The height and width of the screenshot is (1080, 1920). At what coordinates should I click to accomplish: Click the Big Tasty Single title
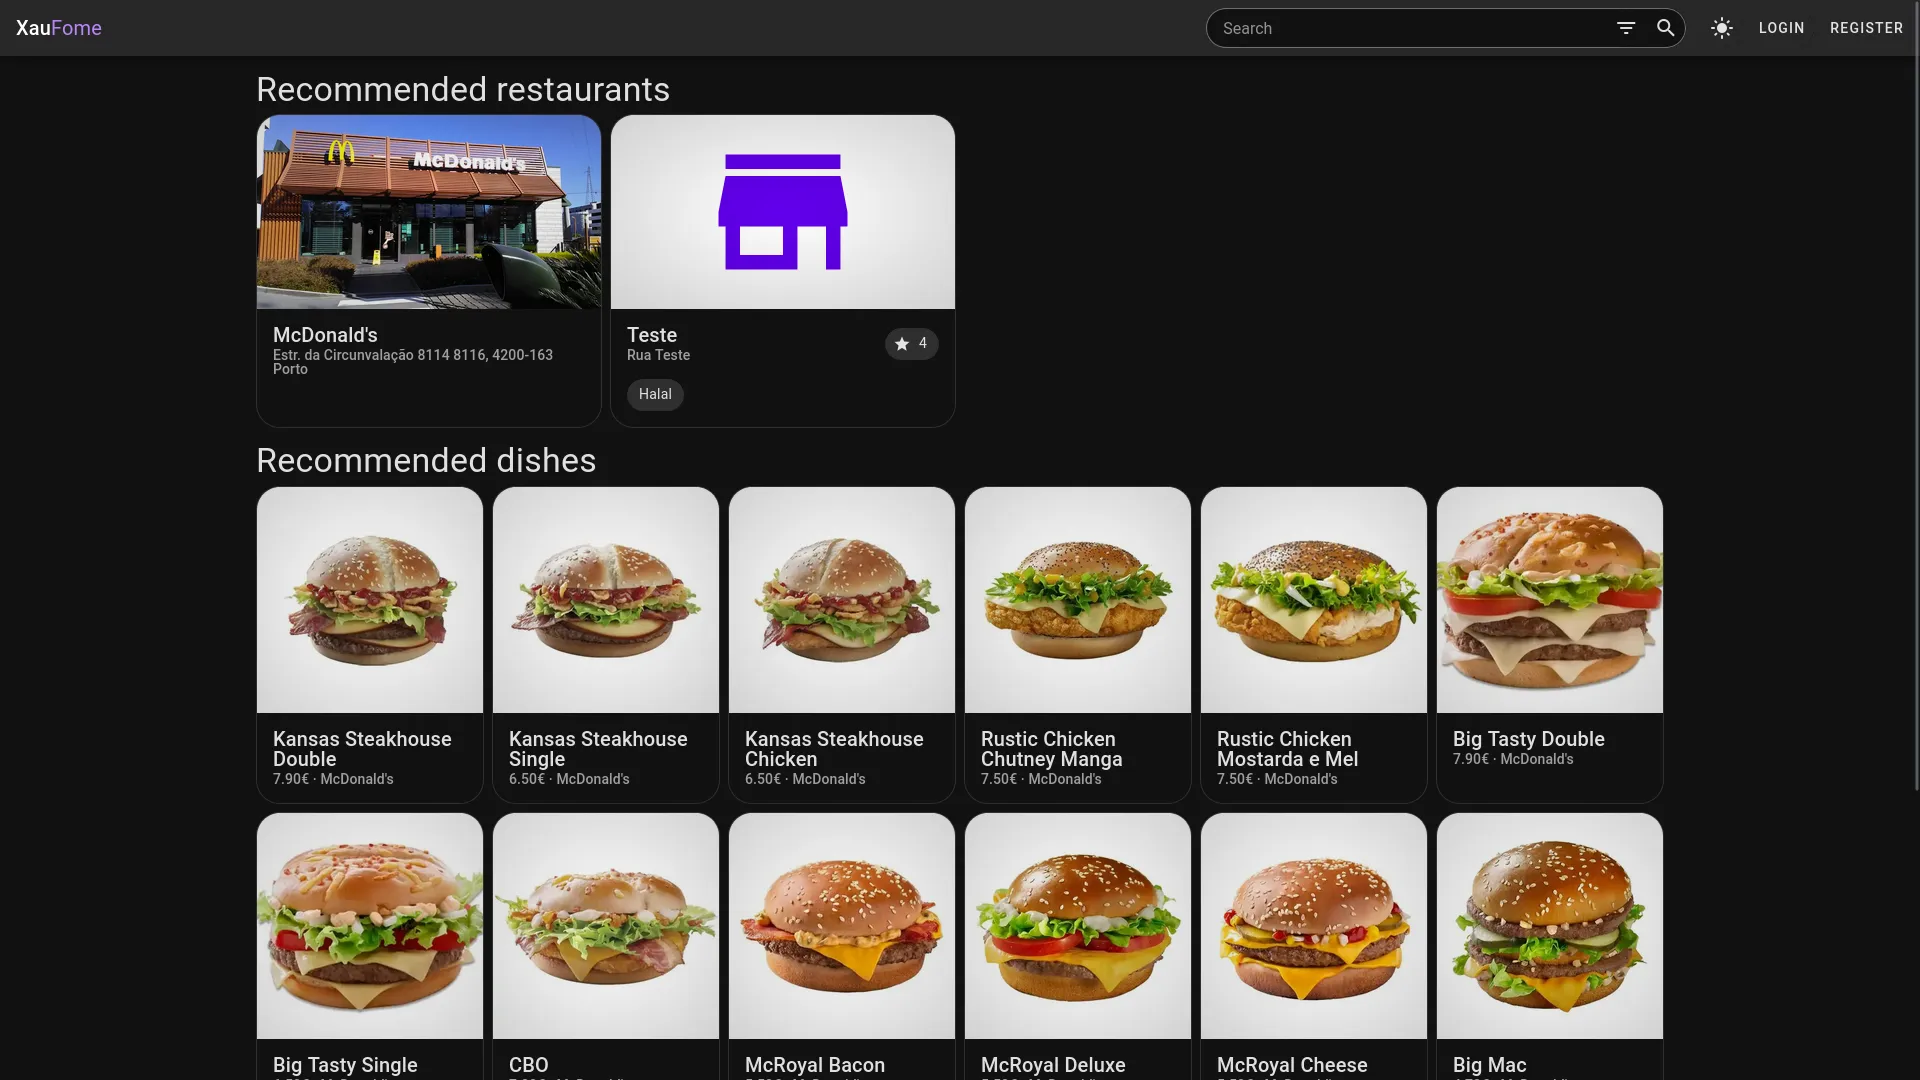click(345, 1065)
